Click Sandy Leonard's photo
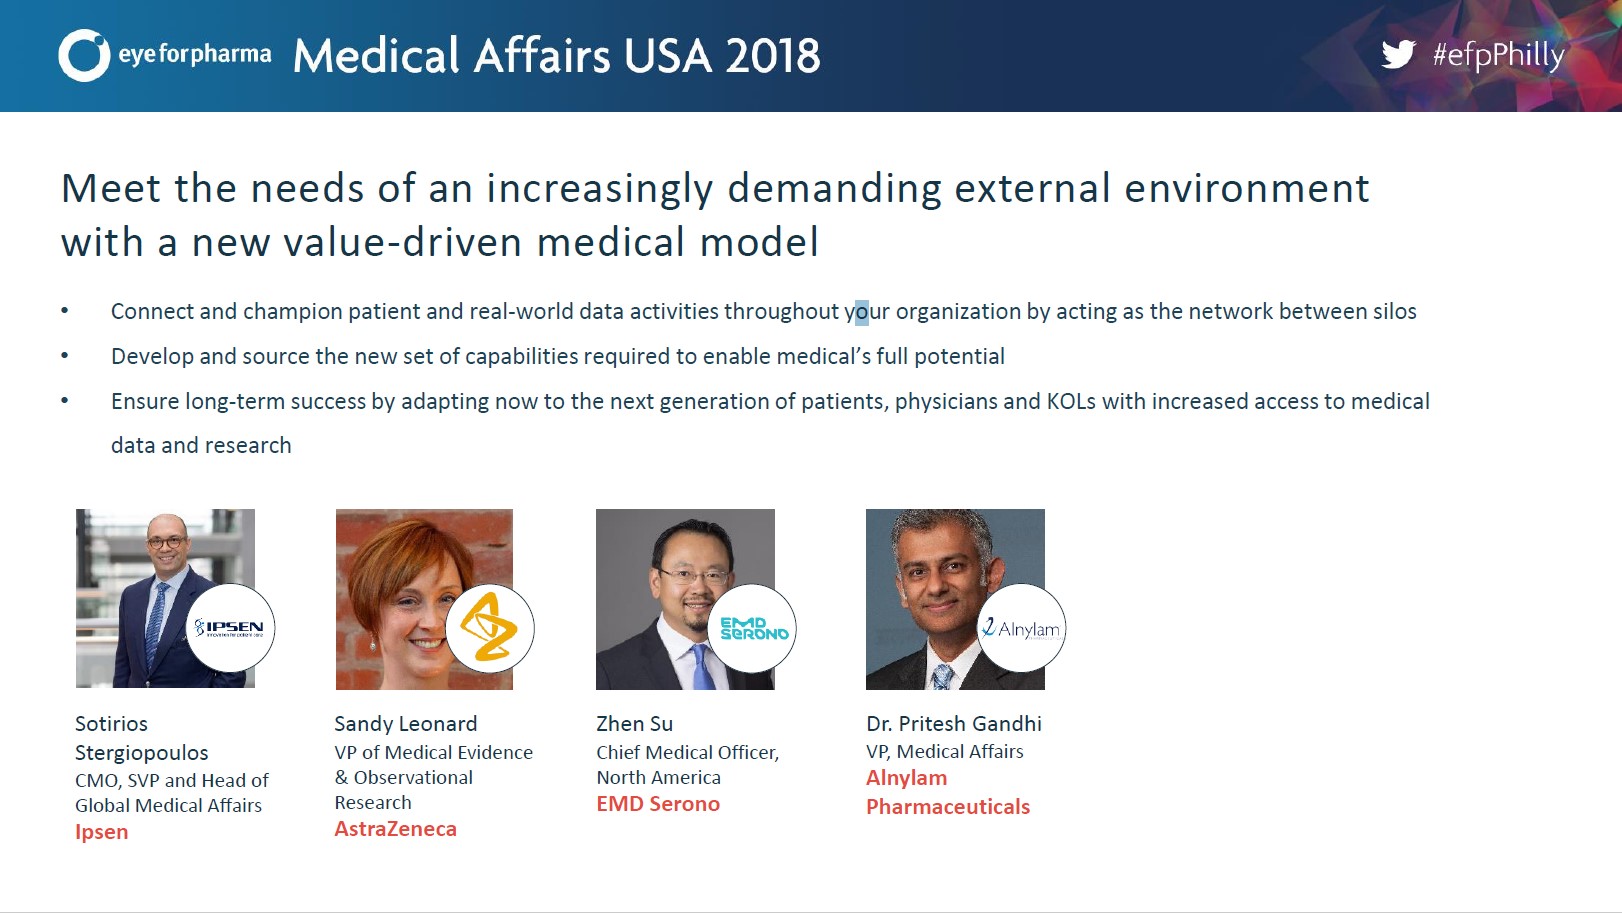 point(424,599)
